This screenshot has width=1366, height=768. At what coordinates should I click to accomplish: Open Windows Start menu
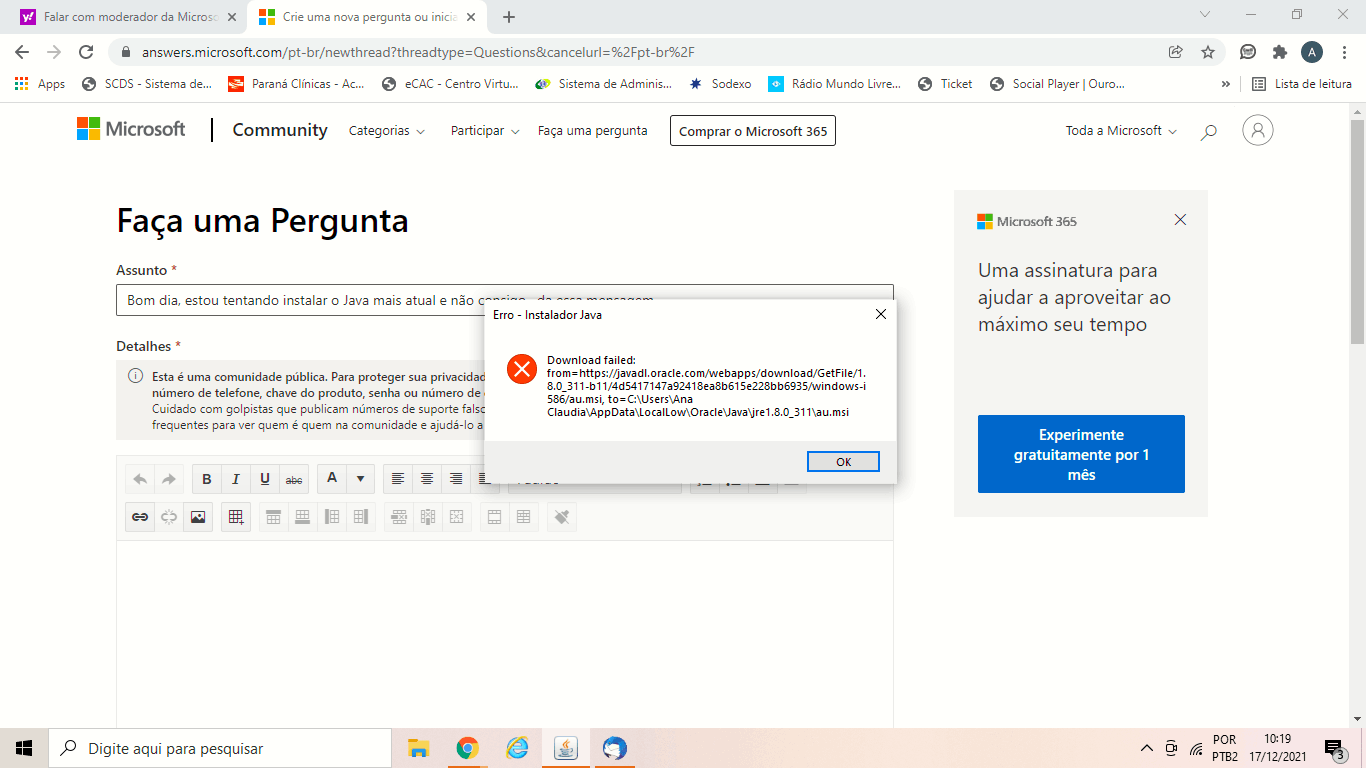24,748
